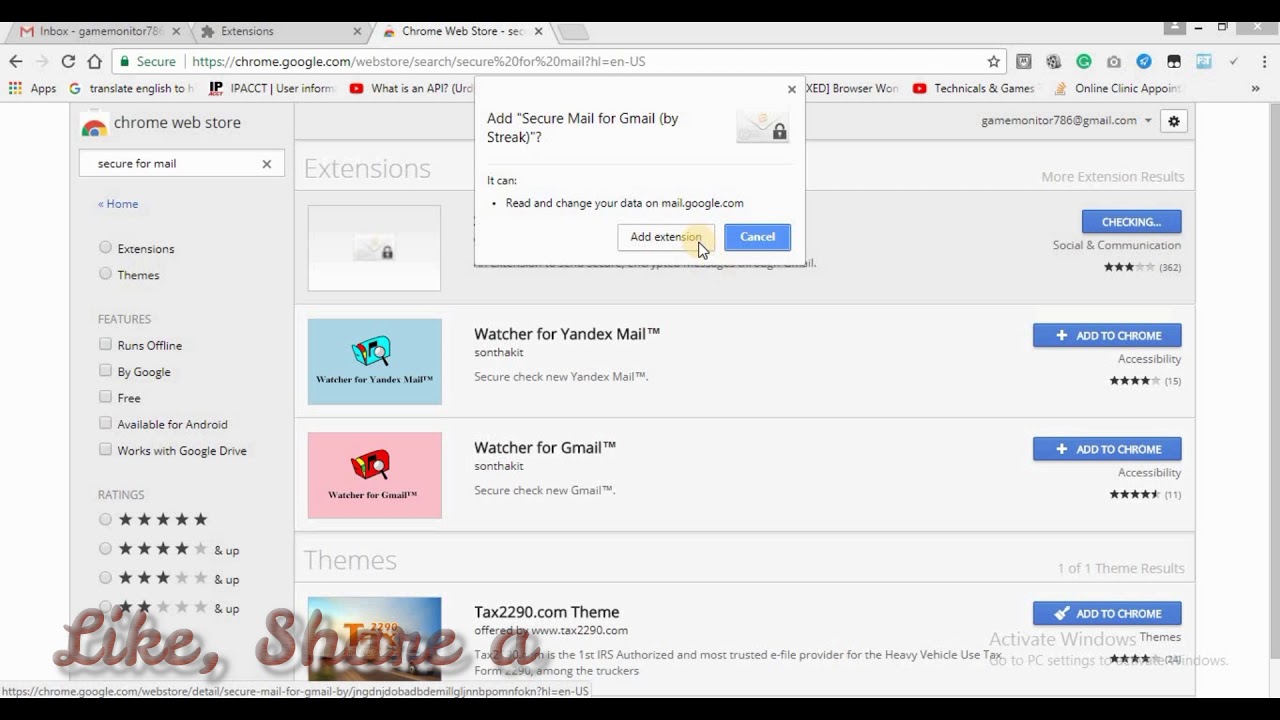Tick Available for Android checkbox

(105, 423)
